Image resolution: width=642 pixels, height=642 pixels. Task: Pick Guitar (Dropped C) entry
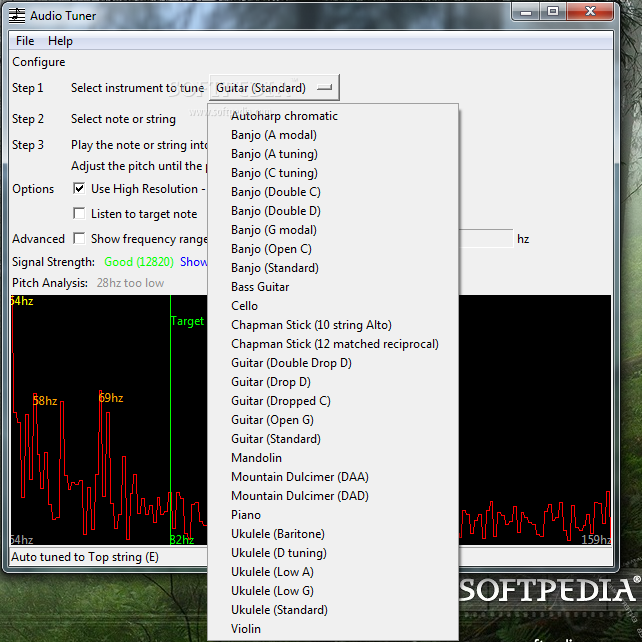333,401
